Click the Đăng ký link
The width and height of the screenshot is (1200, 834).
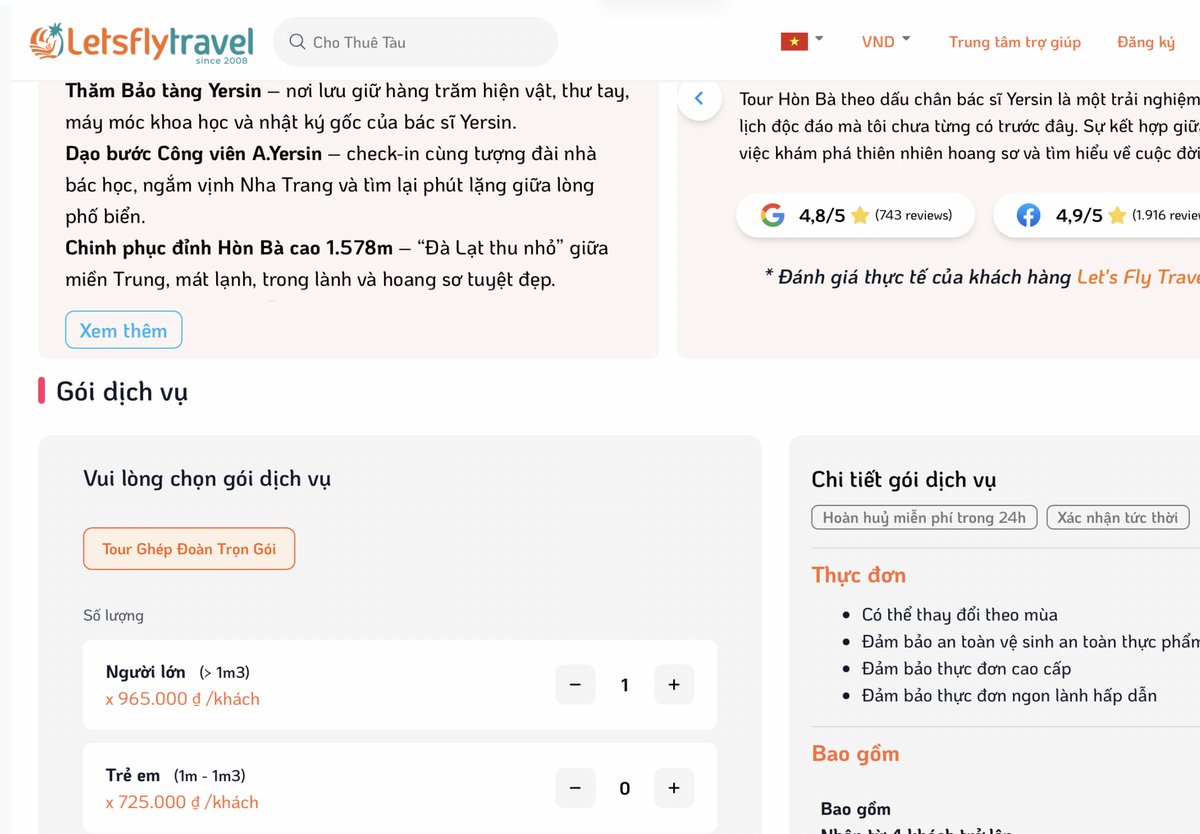coord(1146,42)
